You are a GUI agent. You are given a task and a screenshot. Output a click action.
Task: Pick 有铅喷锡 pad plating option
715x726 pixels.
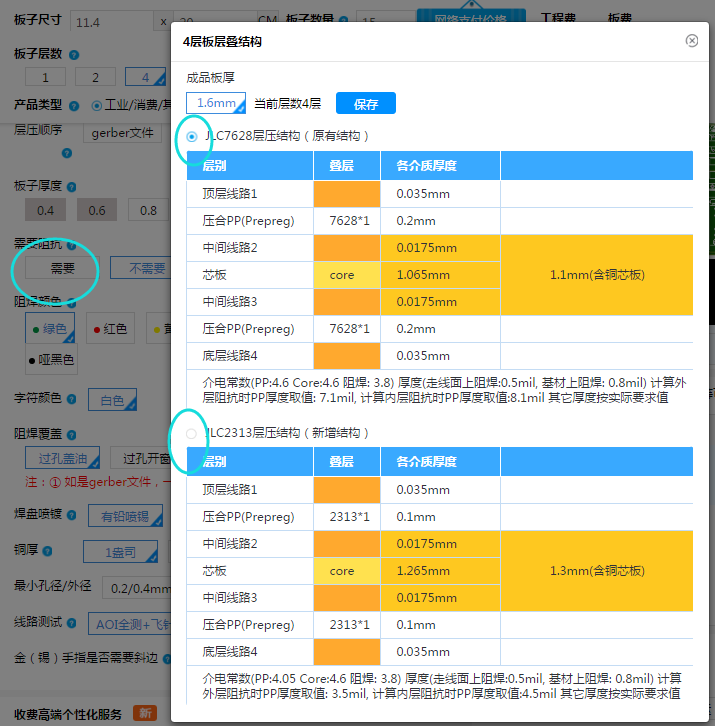pos(124,516)
